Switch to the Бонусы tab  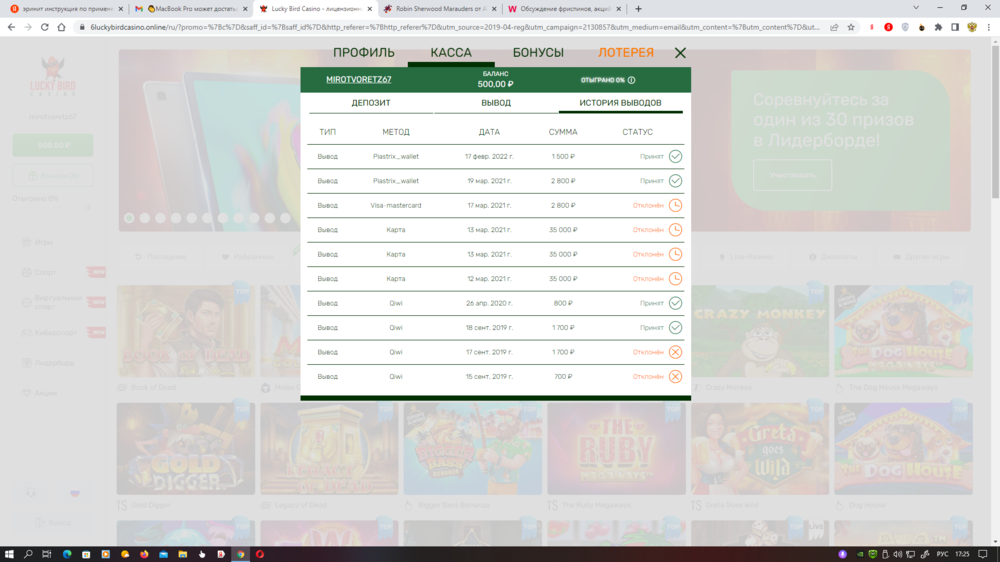pyautogui.click(x=538, y=53)
